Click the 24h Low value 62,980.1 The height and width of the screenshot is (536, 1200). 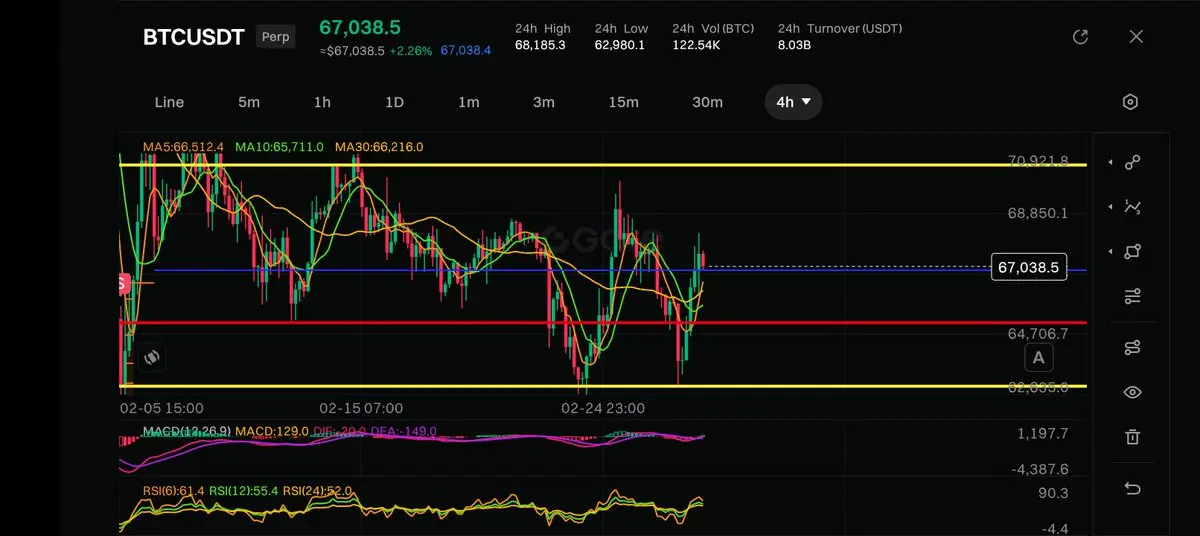(620, 45)
